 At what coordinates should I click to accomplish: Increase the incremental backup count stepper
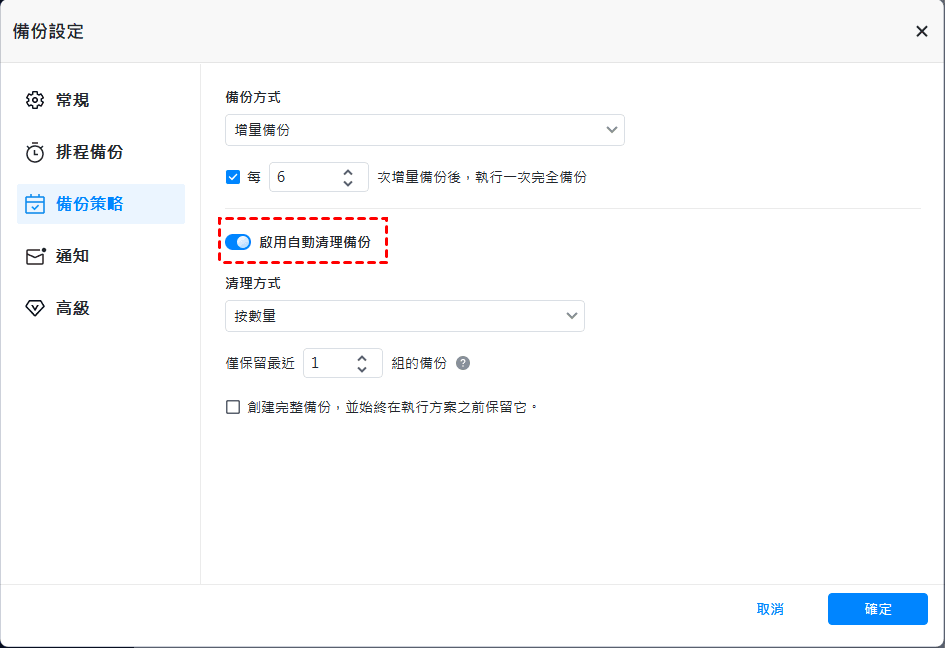[348, 171]
